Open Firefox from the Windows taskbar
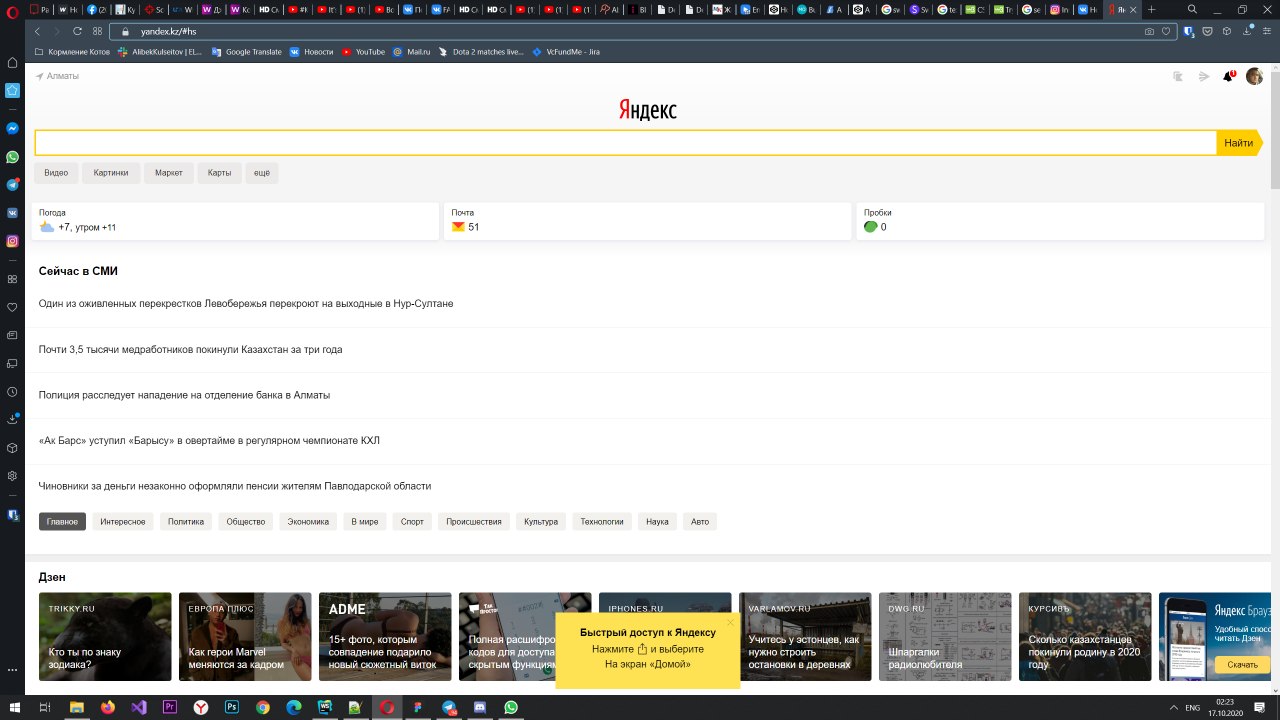This screenshot has width=1280, height=720. click(x=107, y=707)
